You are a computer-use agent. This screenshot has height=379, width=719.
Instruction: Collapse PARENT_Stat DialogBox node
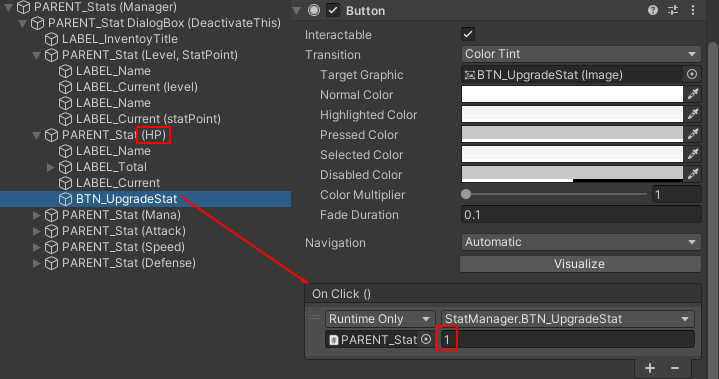pyautogui.click(x=22, y=23)
